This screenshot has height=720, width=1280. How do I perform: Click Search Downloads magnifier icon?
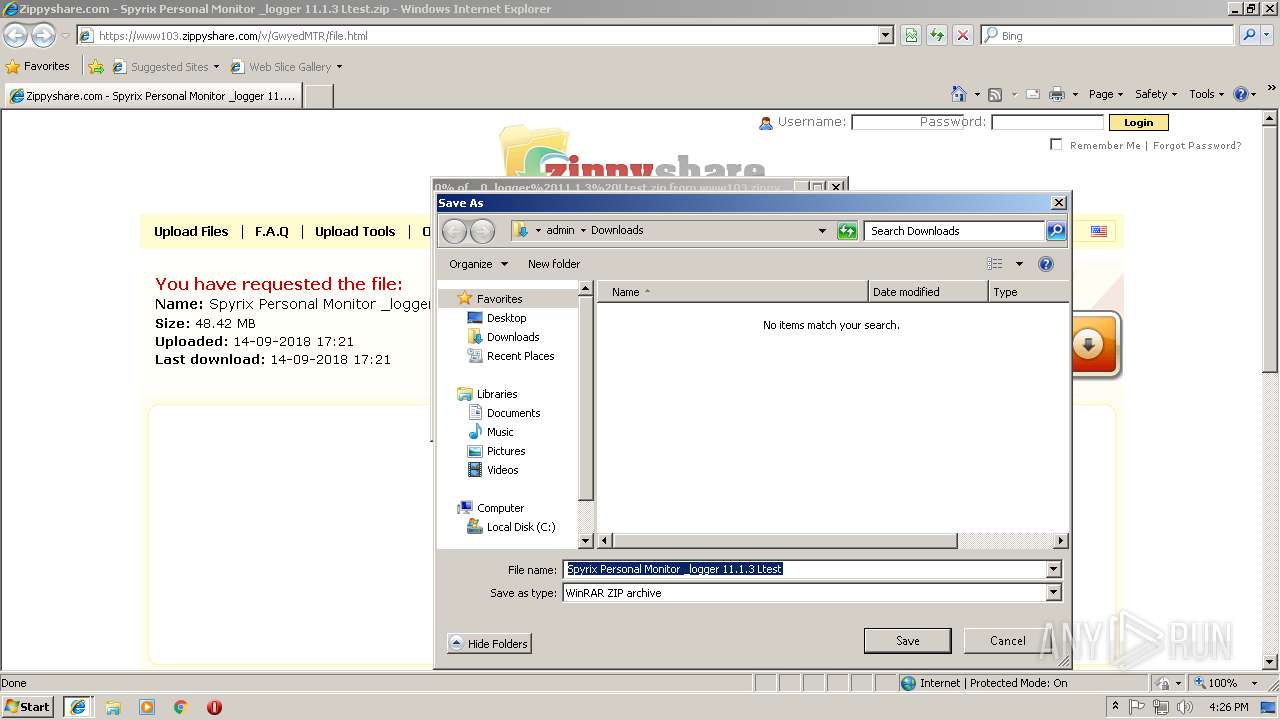[x=1056, y=231]
